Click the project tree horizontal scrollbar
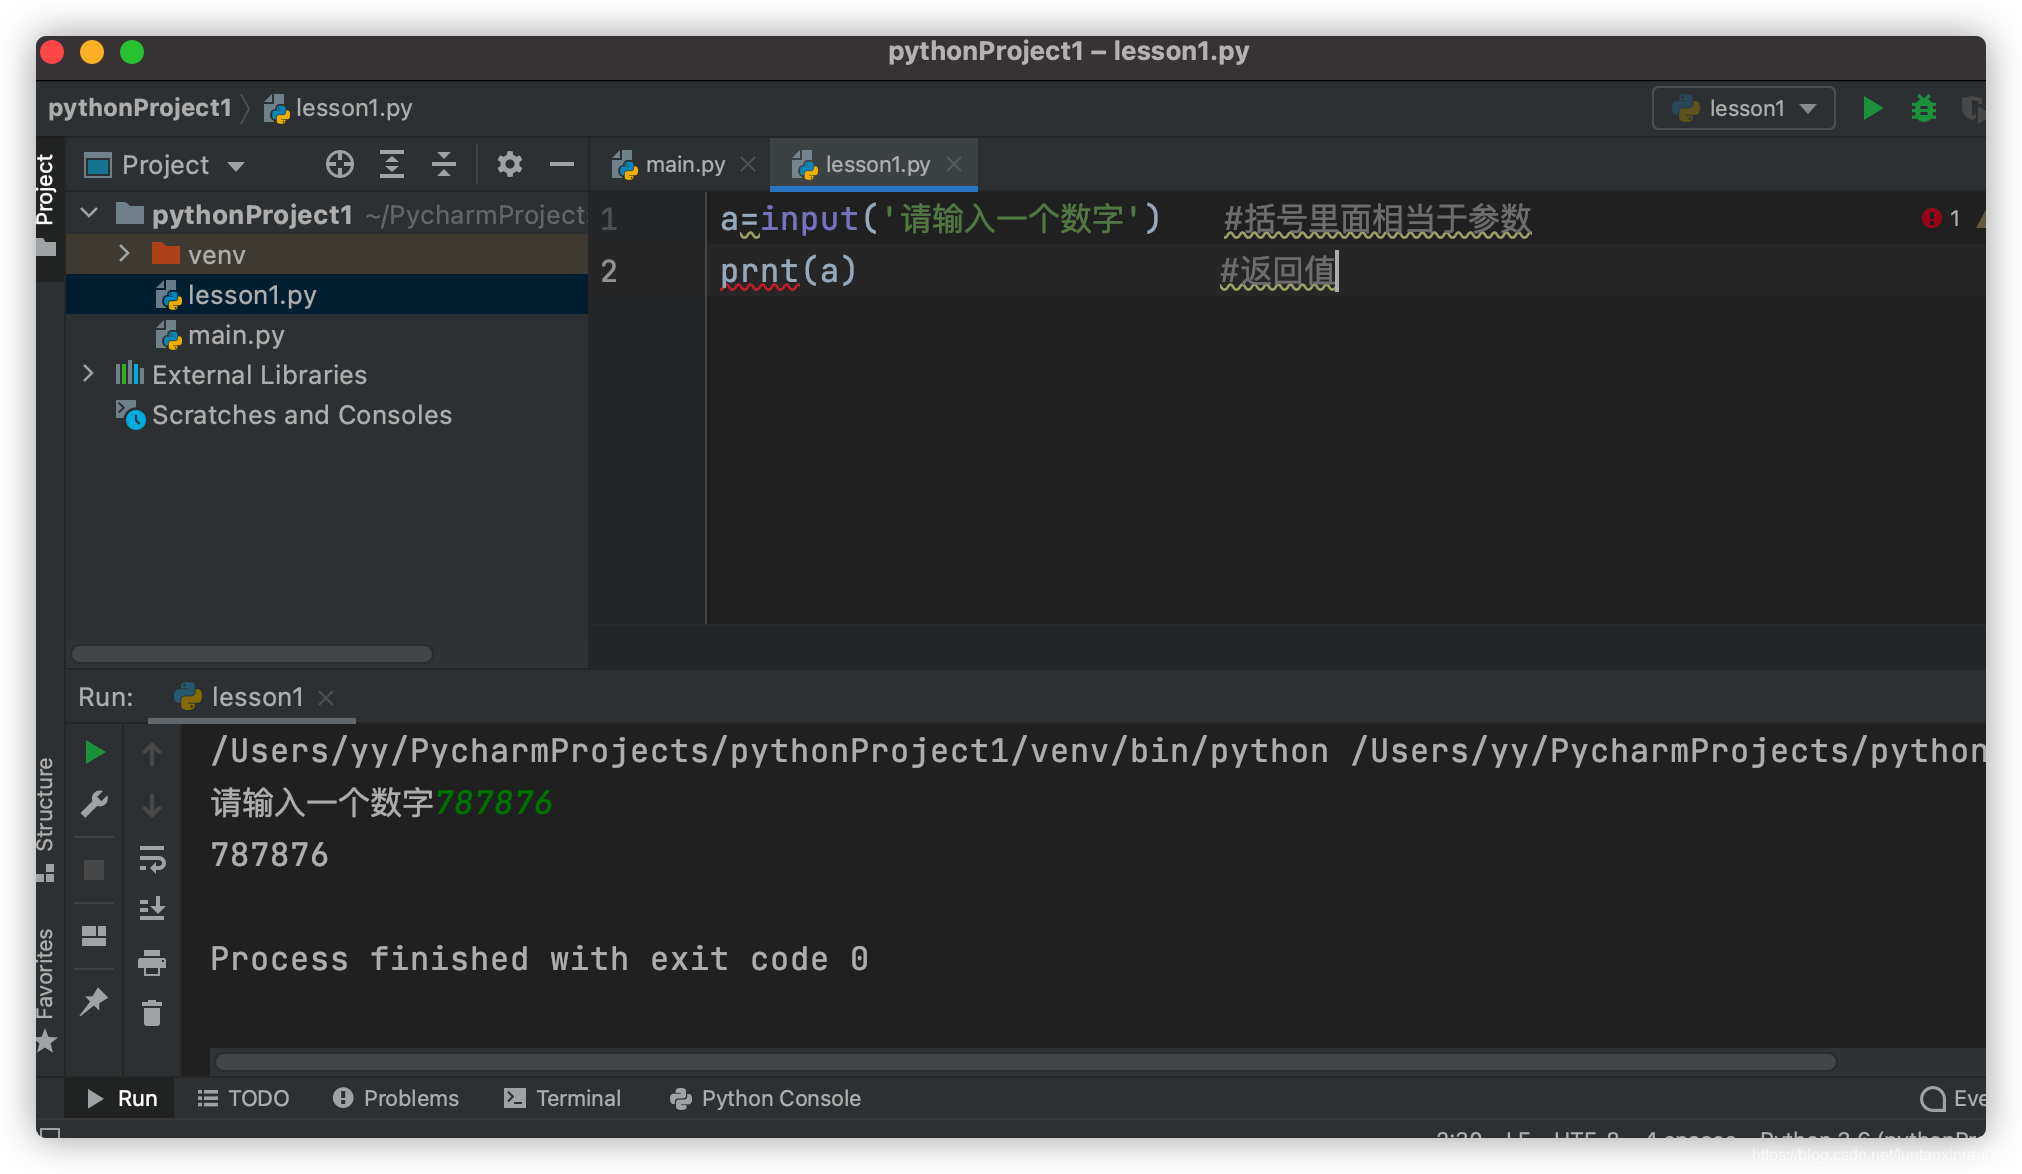This screenshot has width=2022, height=1174. tap(252, 654)
